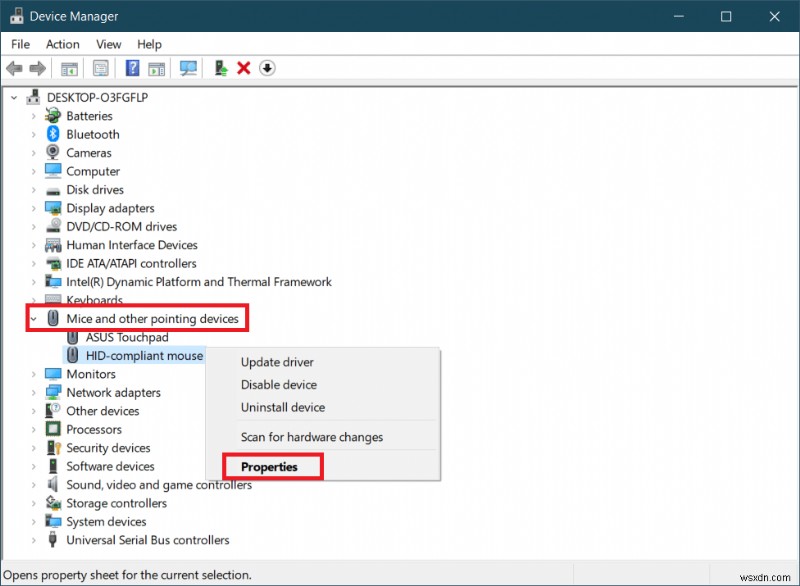Click the Monitors category icon
Image resolution: width=800 pixels, height=586 pixels.
[x=53, y=374]
